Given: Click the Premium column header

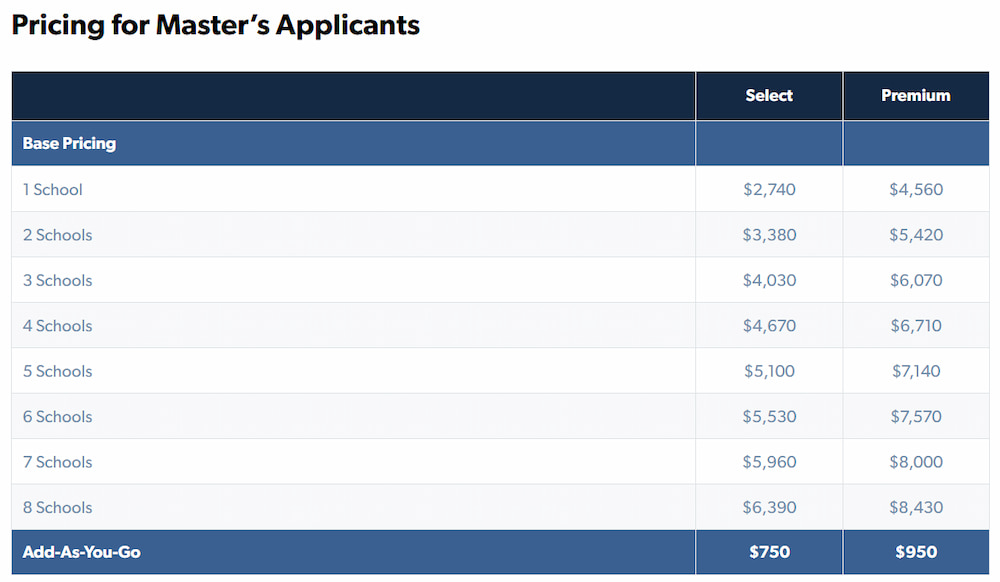Looking at the screenshot, I should point(916,96).
